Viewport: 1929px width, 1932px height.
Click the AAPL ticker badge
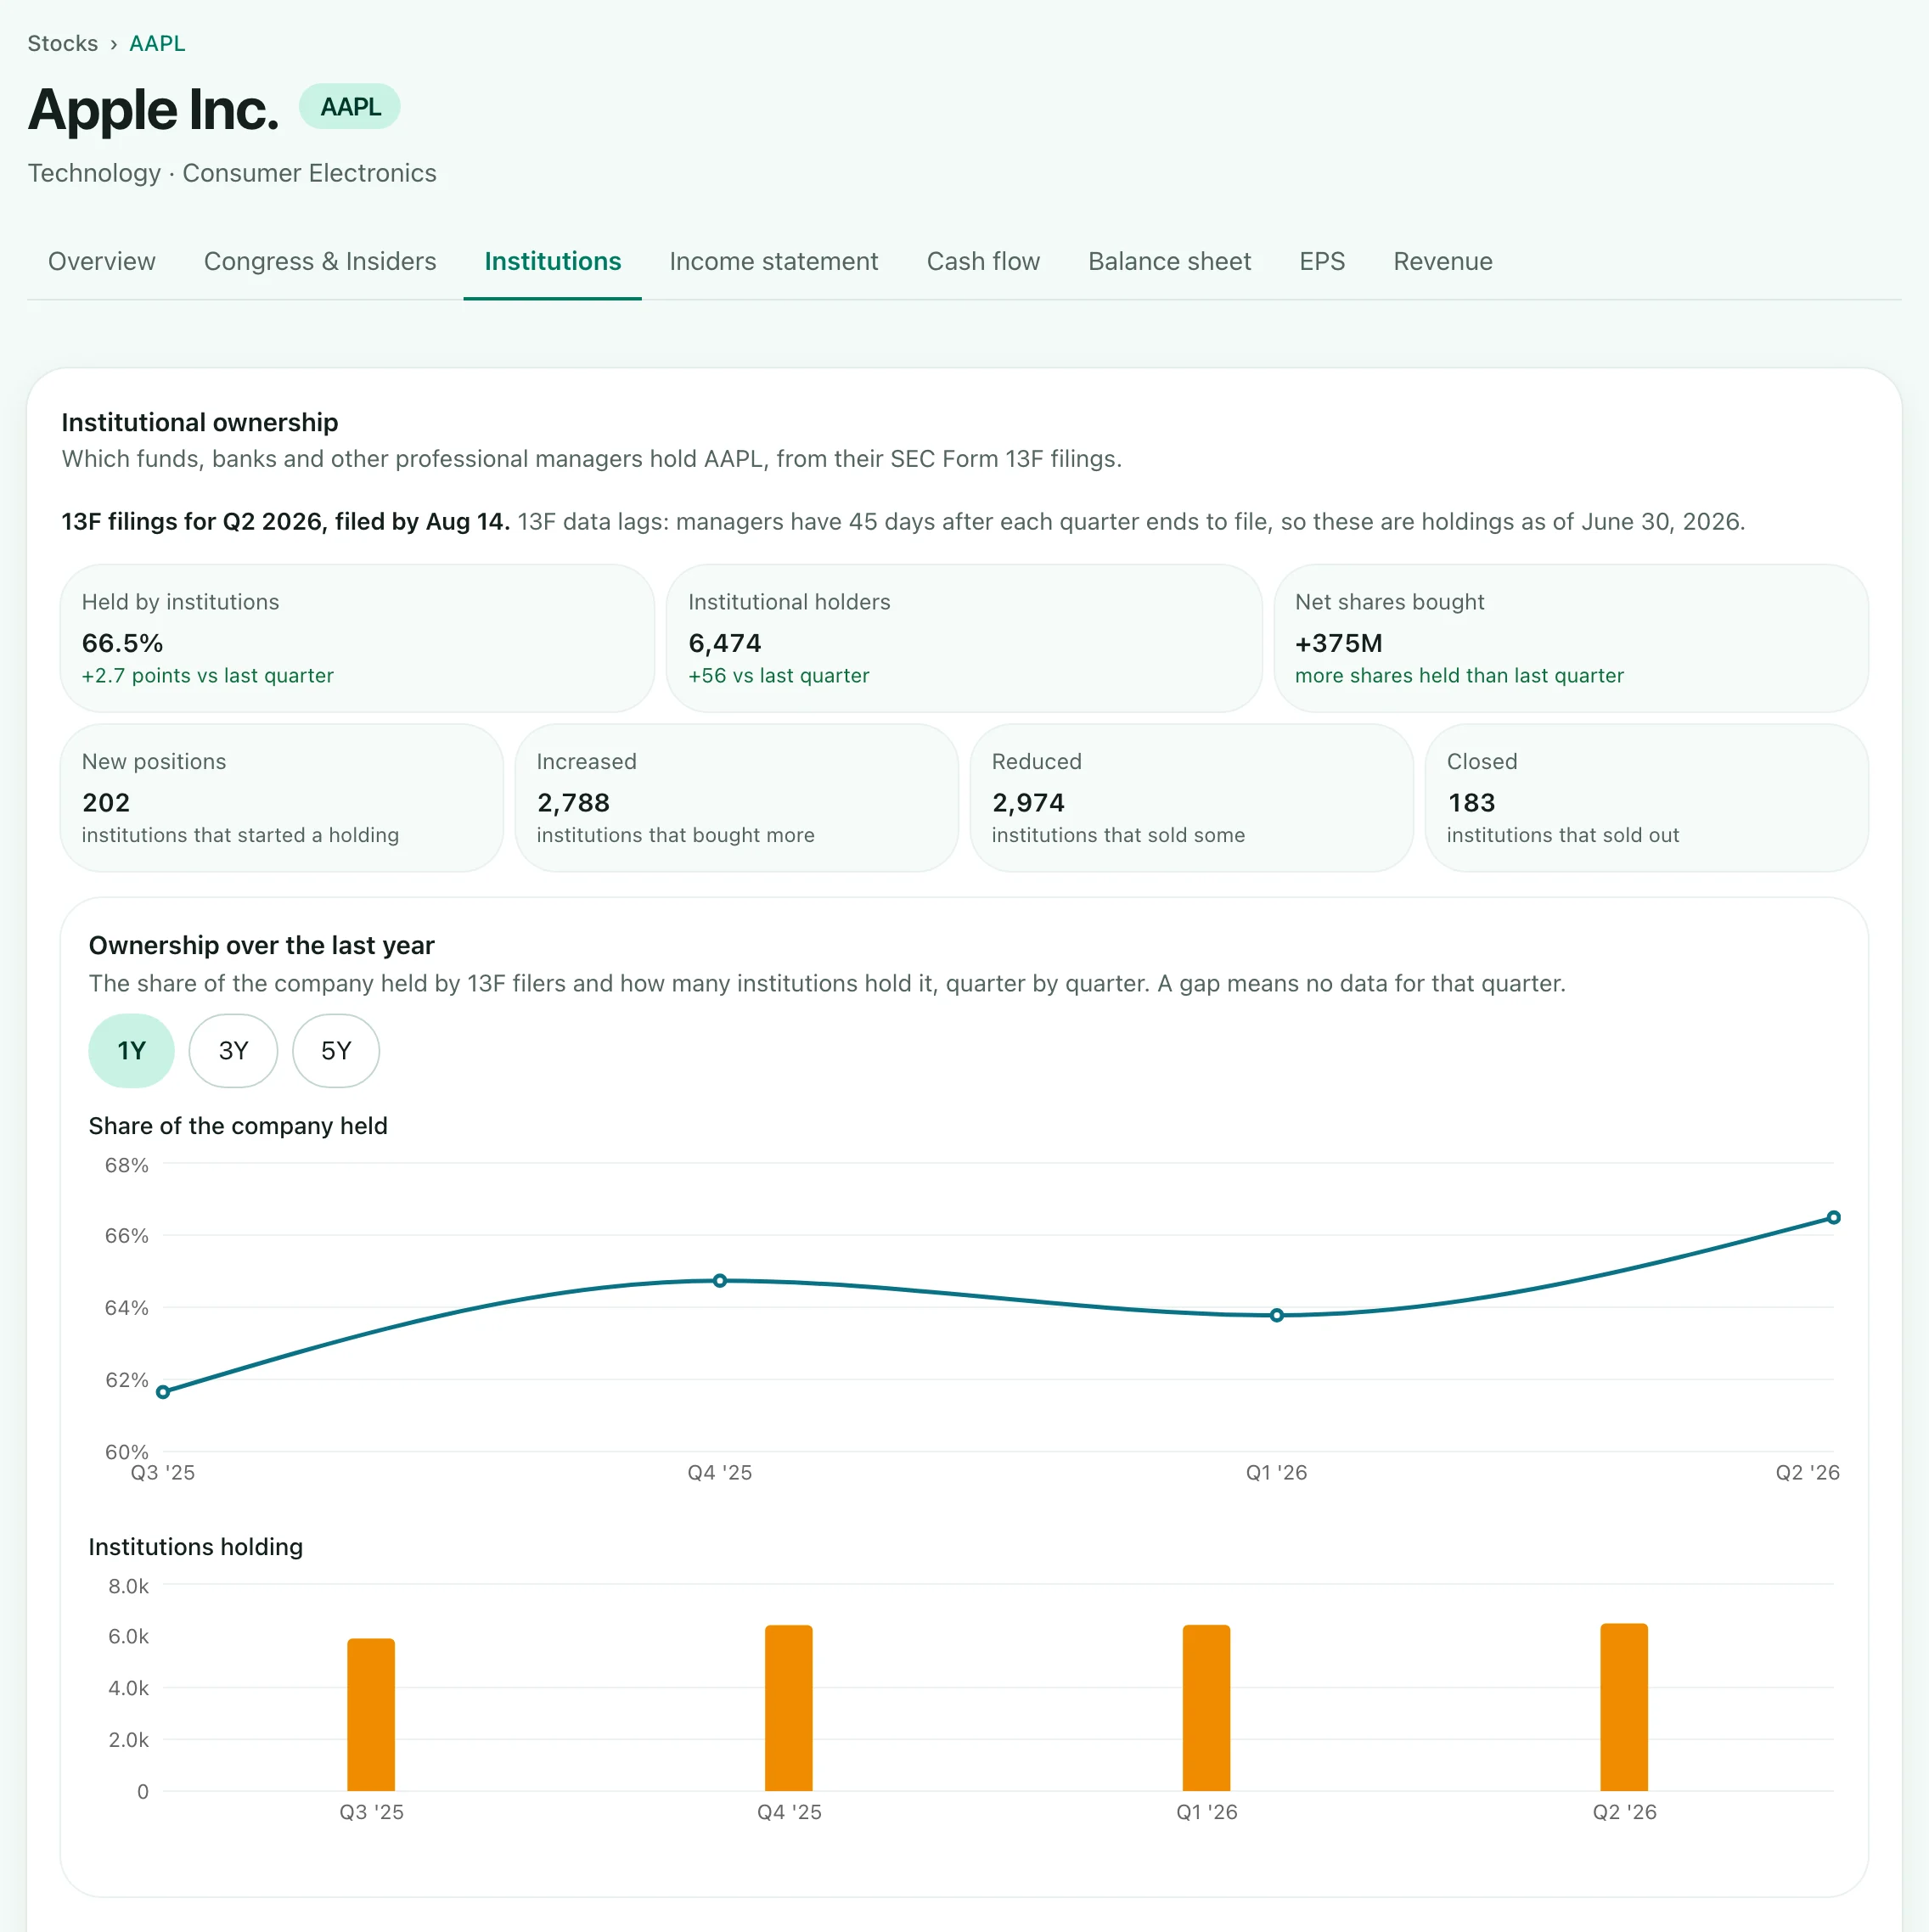(x=350, y=106)
